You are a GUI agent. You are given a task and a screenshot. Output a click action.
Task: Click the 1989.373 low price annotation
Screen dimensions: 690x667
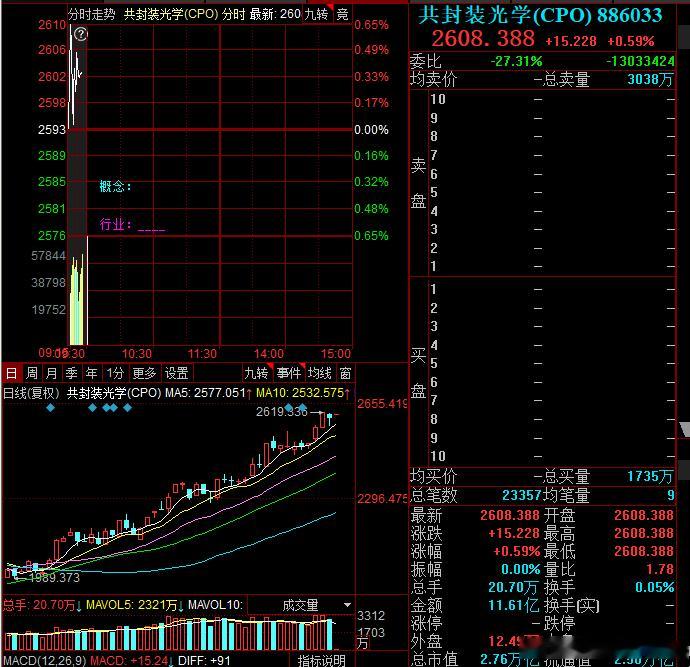click(55, 578)
